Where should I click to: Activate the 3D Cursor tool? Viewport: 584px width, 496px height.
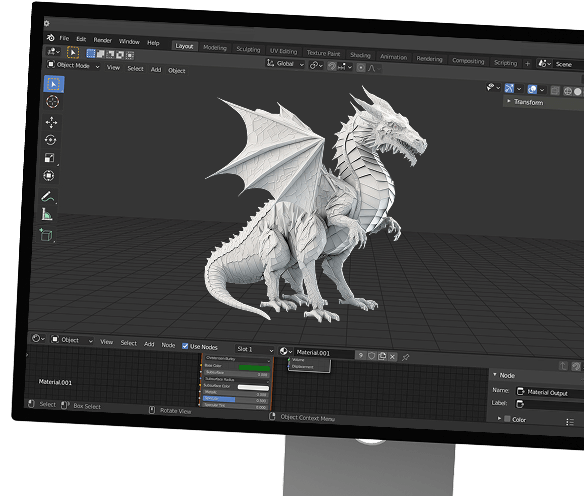pos(53,102)
